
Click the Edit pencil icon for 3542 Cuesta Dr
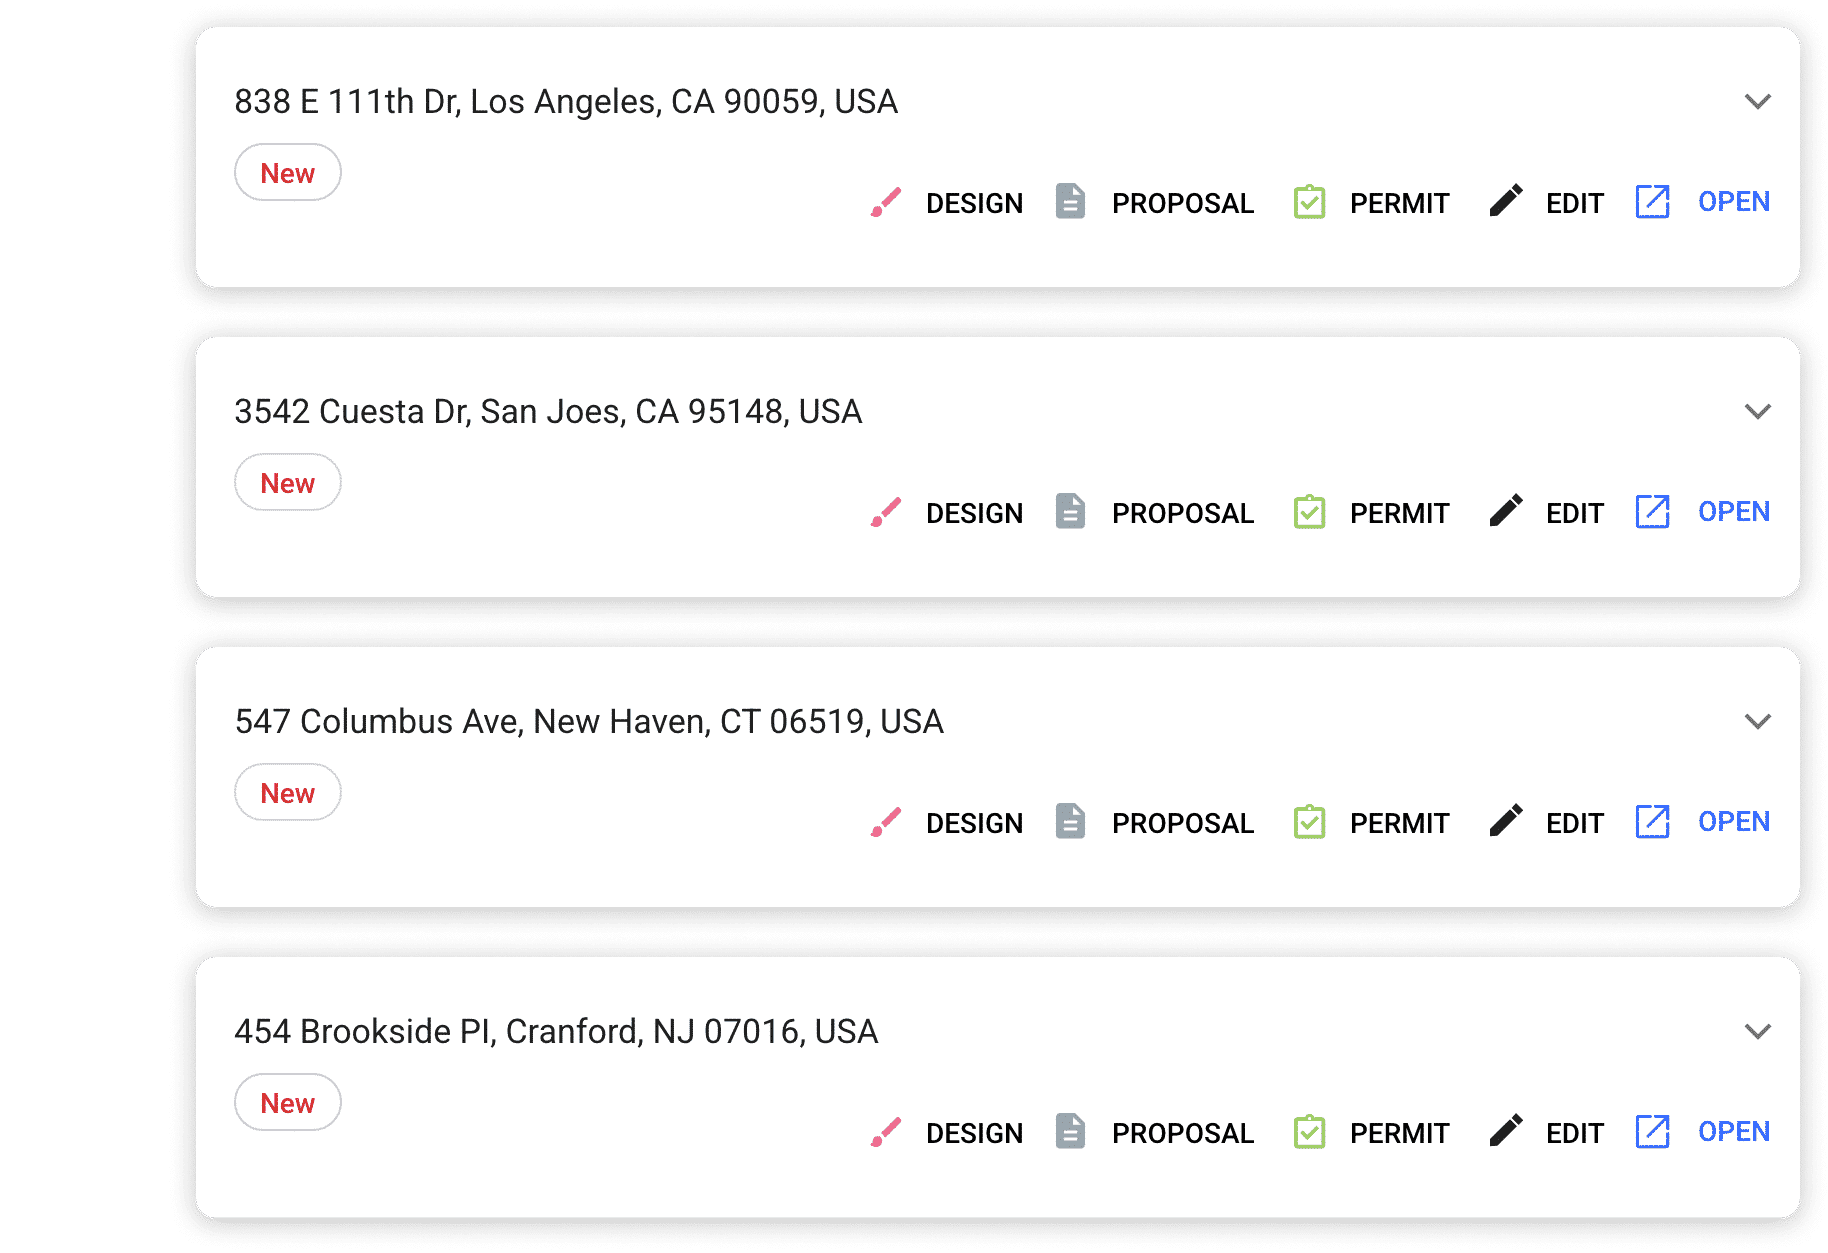tap(1506, 510)
